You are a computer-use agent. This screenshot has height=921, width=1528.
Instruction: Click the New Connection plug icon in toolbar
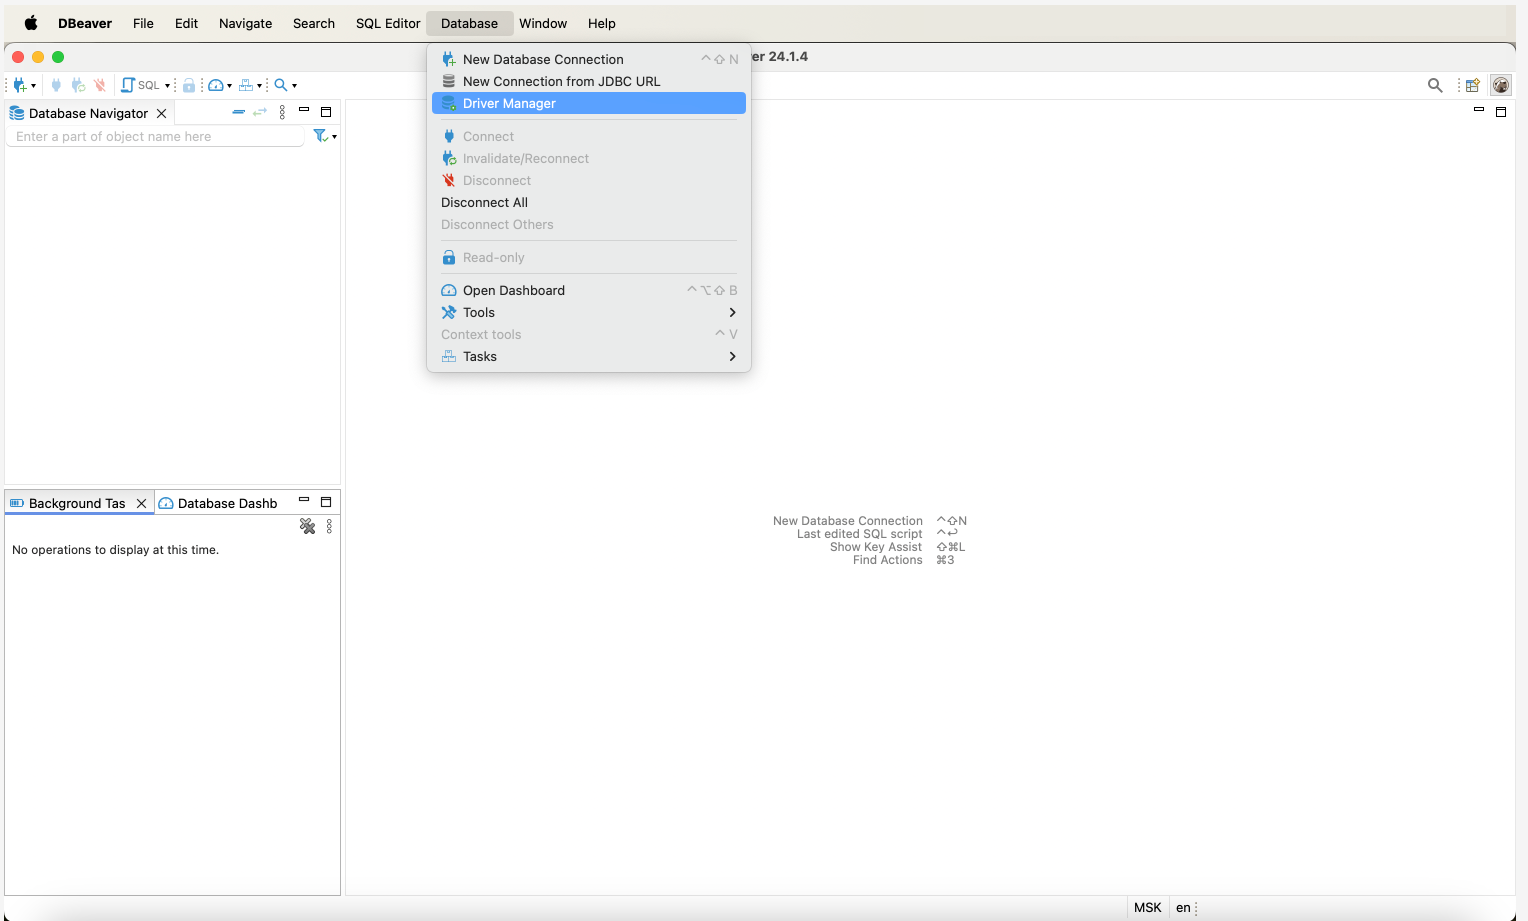pyautogui.click(x=19, y=85)
